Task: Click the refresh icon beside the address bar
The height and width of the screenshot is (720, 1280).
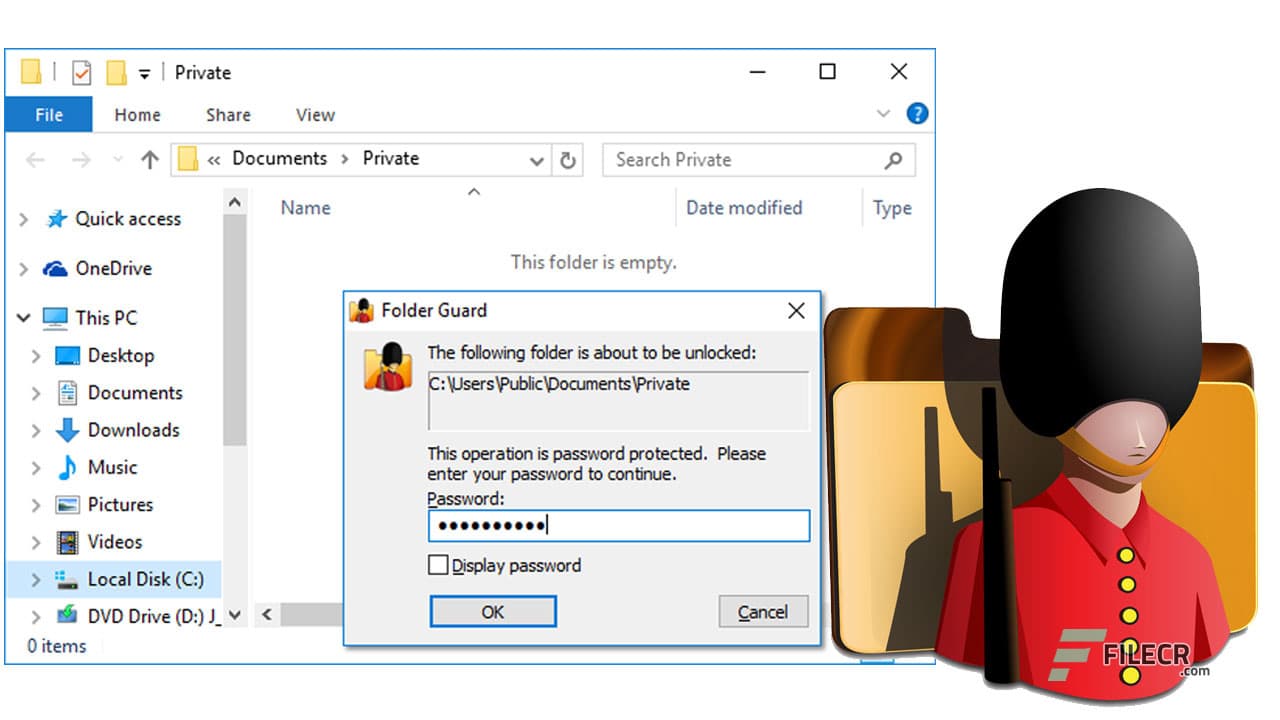Action: [x=568, y=159]
